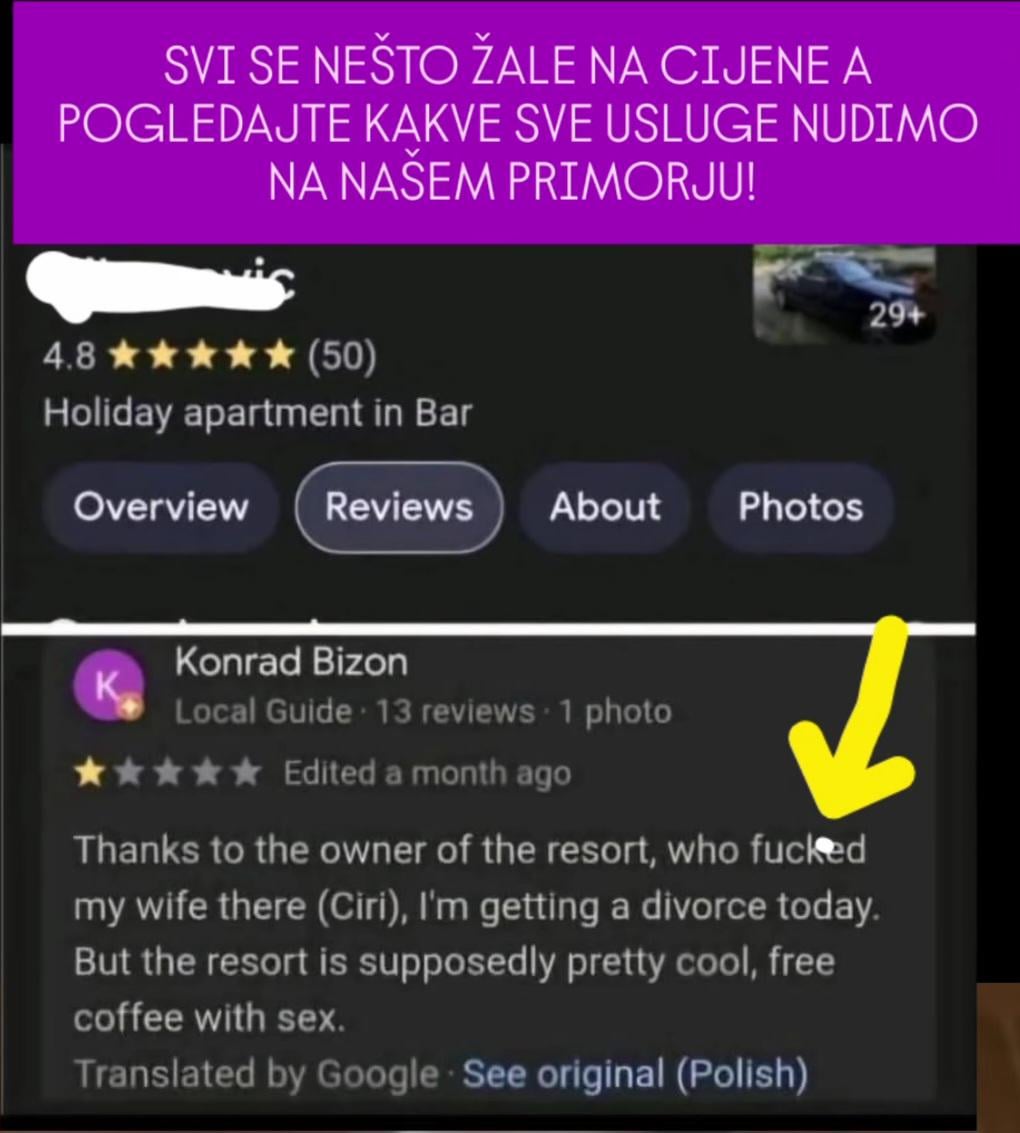Click the five gold stars beside 4.8
This screenshot has width=1020, height=1133.
204,356
